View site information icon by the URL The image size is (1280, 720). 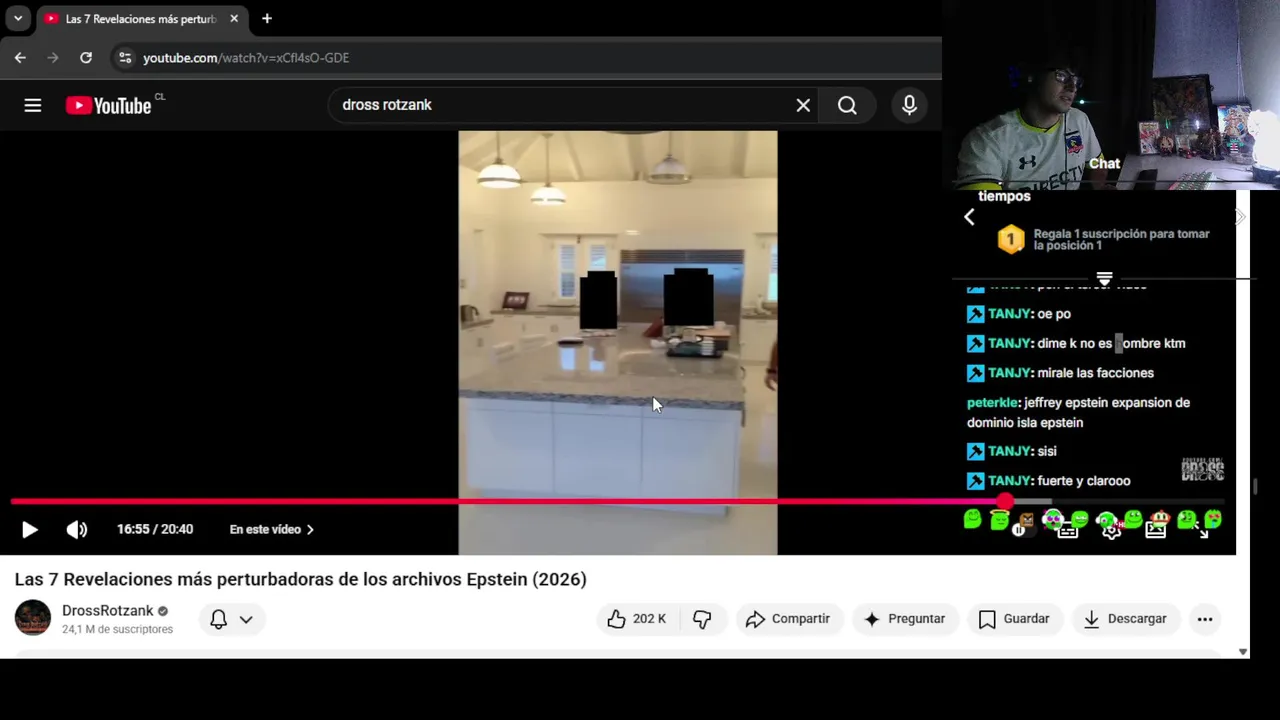pyautogui.click(x=125, y=58)
